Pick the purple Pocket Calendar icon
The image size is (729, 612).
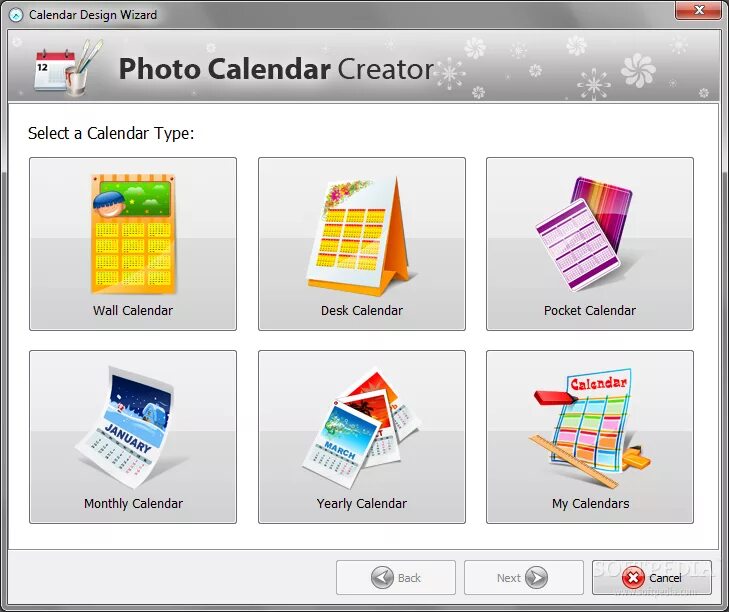pos(584,234)
